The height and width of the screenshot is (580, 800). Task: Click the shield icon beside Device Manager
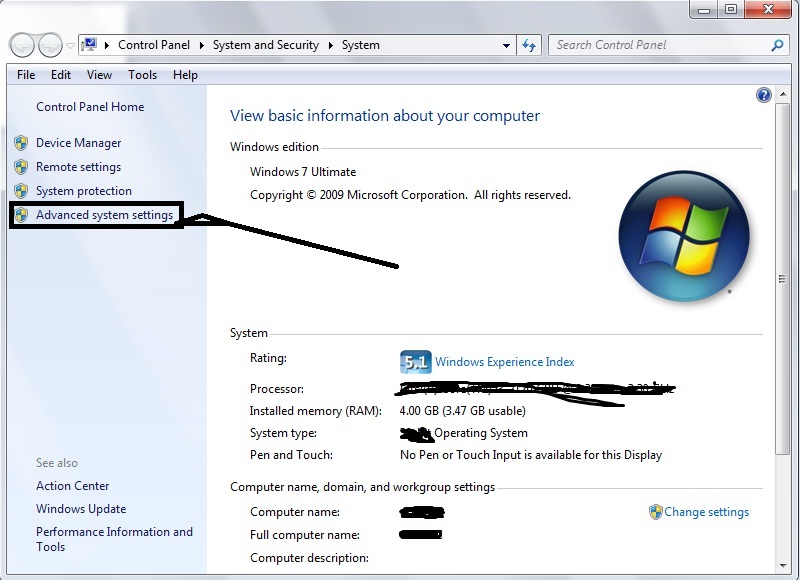click(21, 143)
